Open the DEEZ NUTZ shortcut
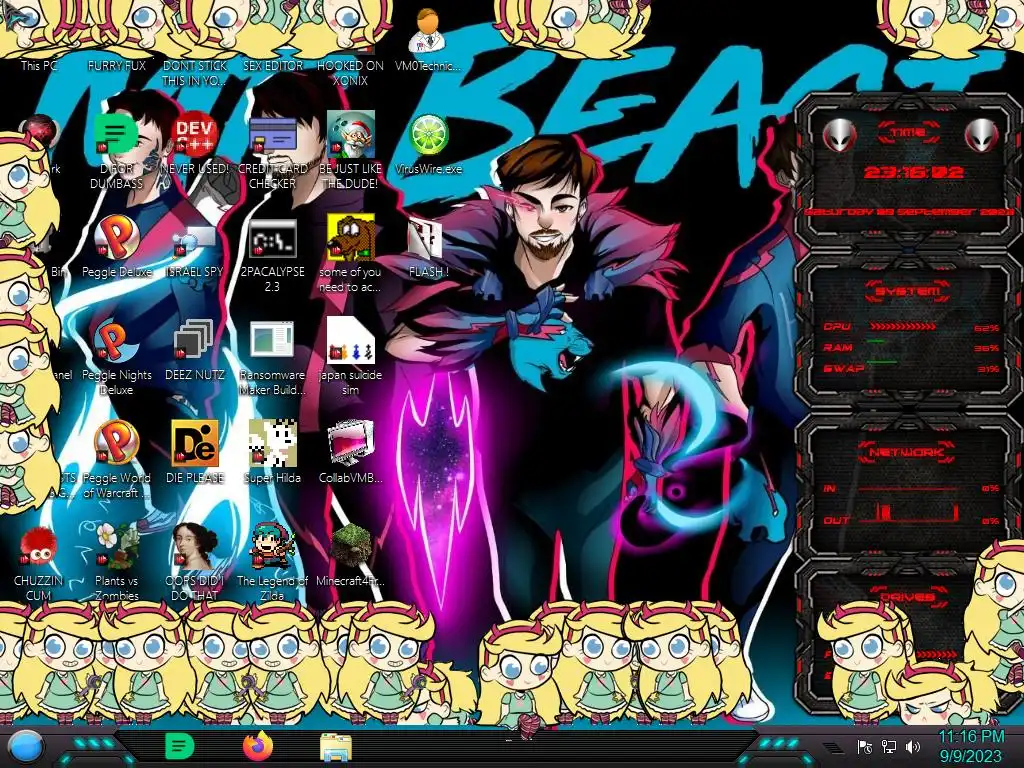Viewport: 1024px width, 768px height. pos(194,350)
